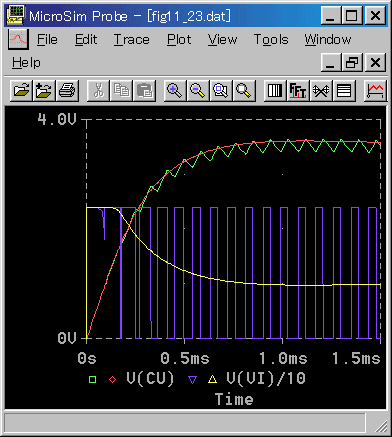This screenshot has width=392, height=437.
Task: Open the View menu
Action: point(222,39)
